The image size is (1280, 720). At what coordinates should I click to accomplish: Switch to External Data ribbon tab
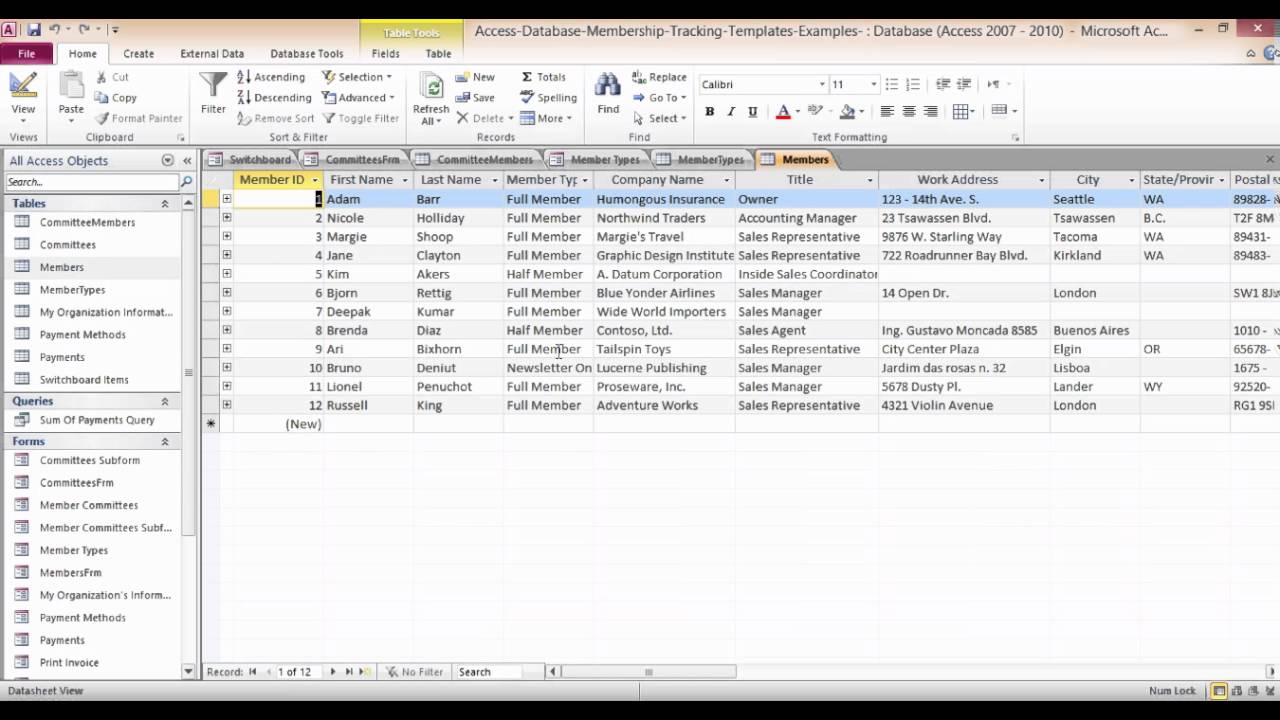212,54
